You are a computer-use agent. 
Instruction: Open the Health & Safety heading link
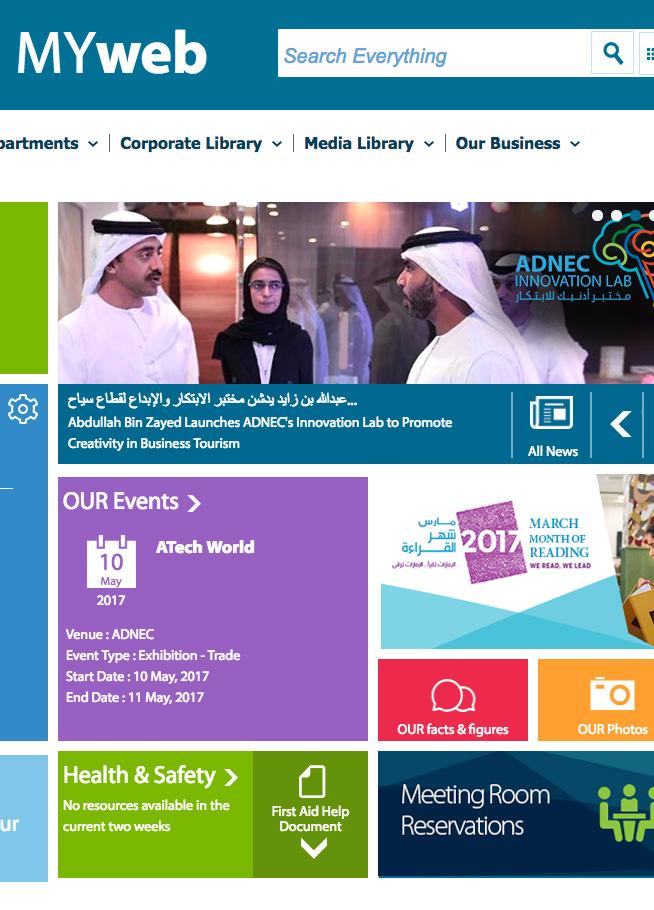point(139,775)
